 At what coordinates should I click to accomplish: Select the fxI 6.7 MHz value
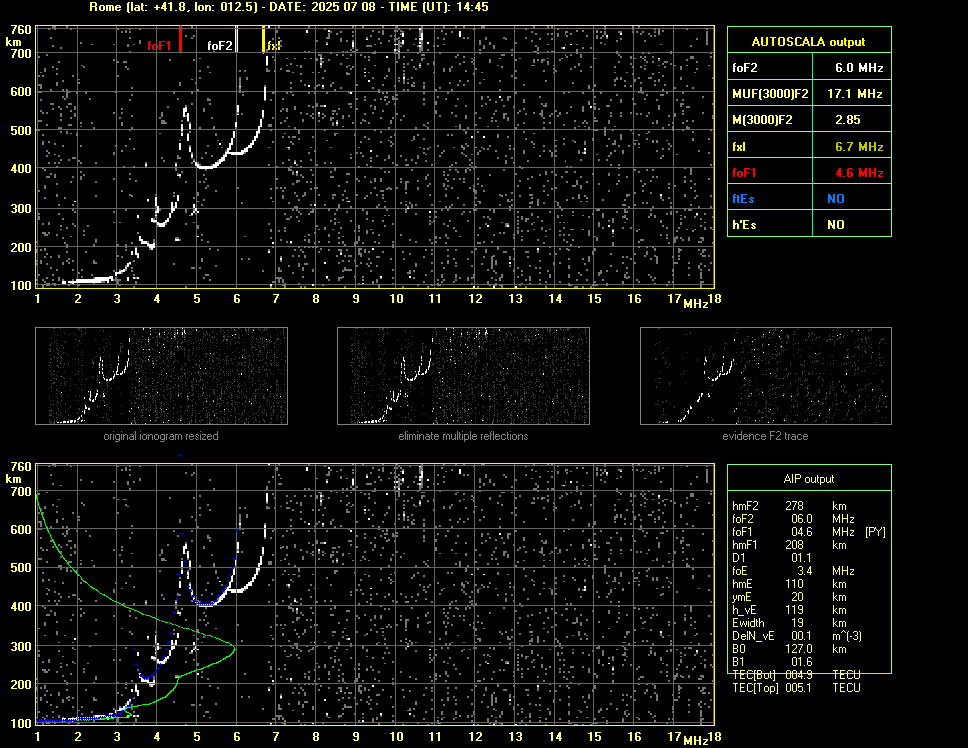[859, 146]
